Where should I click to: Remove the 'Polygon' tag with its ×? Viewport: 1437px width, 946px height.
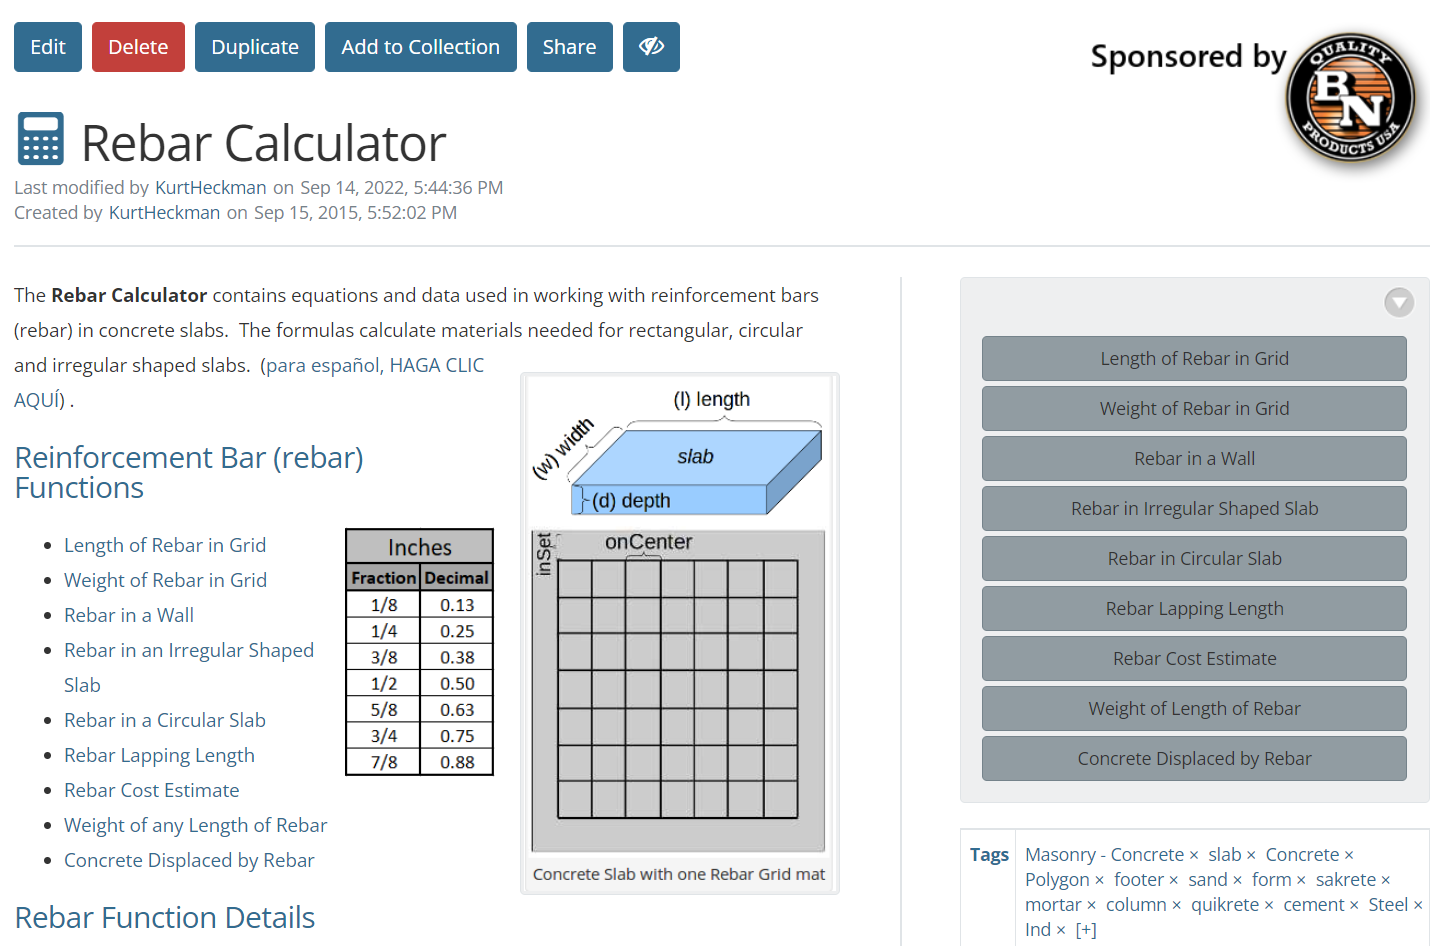click(1099, 880)
